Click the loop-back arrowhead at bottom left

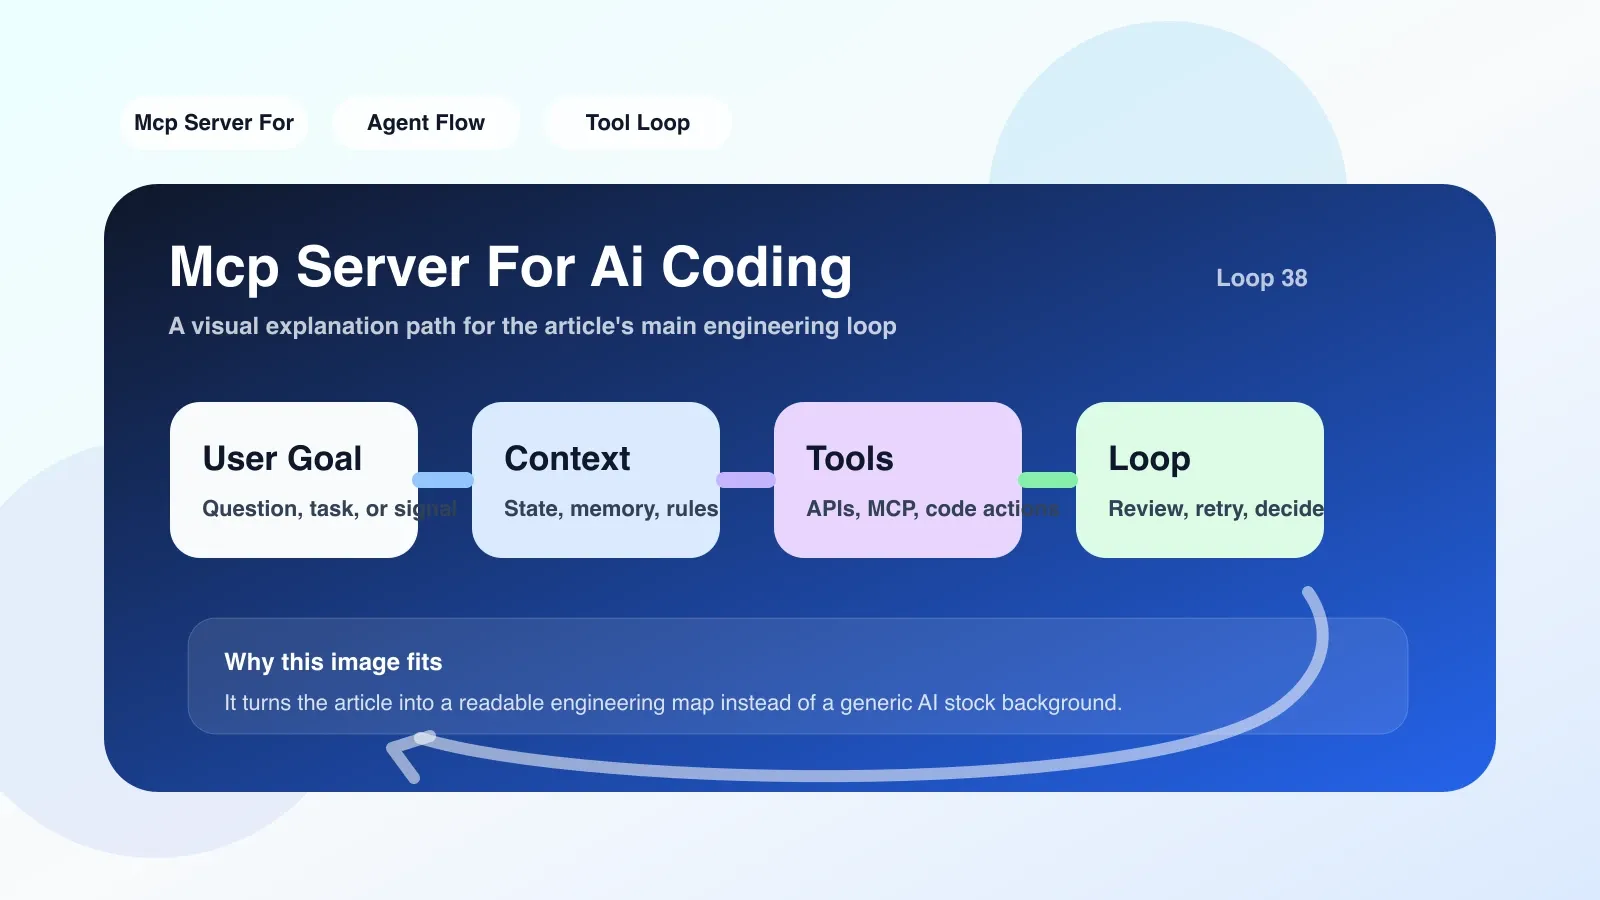[x=407, y=755]
